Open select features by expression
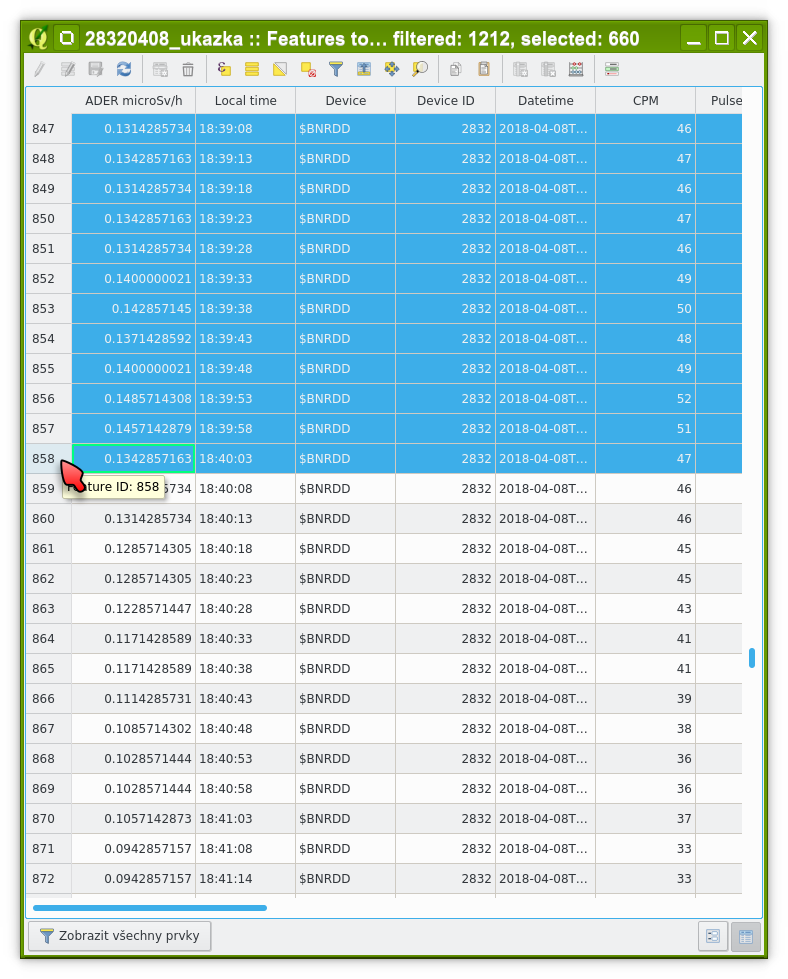The image size is (788, 979). pos(224,70)
